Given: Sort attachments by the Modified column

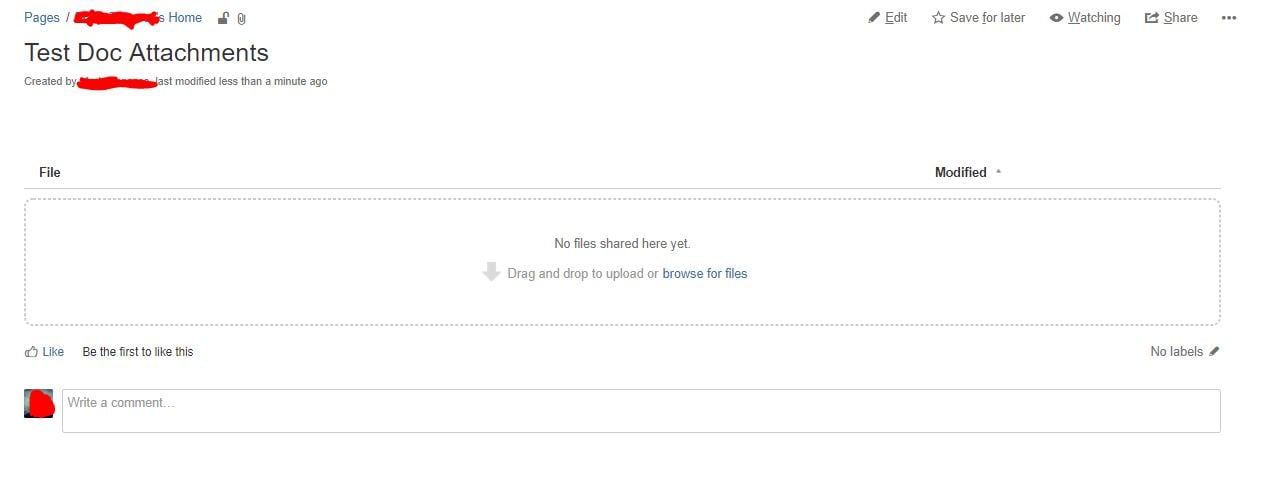Looking at the screenshot, I should pyautogui.click(x=961, y=172).
